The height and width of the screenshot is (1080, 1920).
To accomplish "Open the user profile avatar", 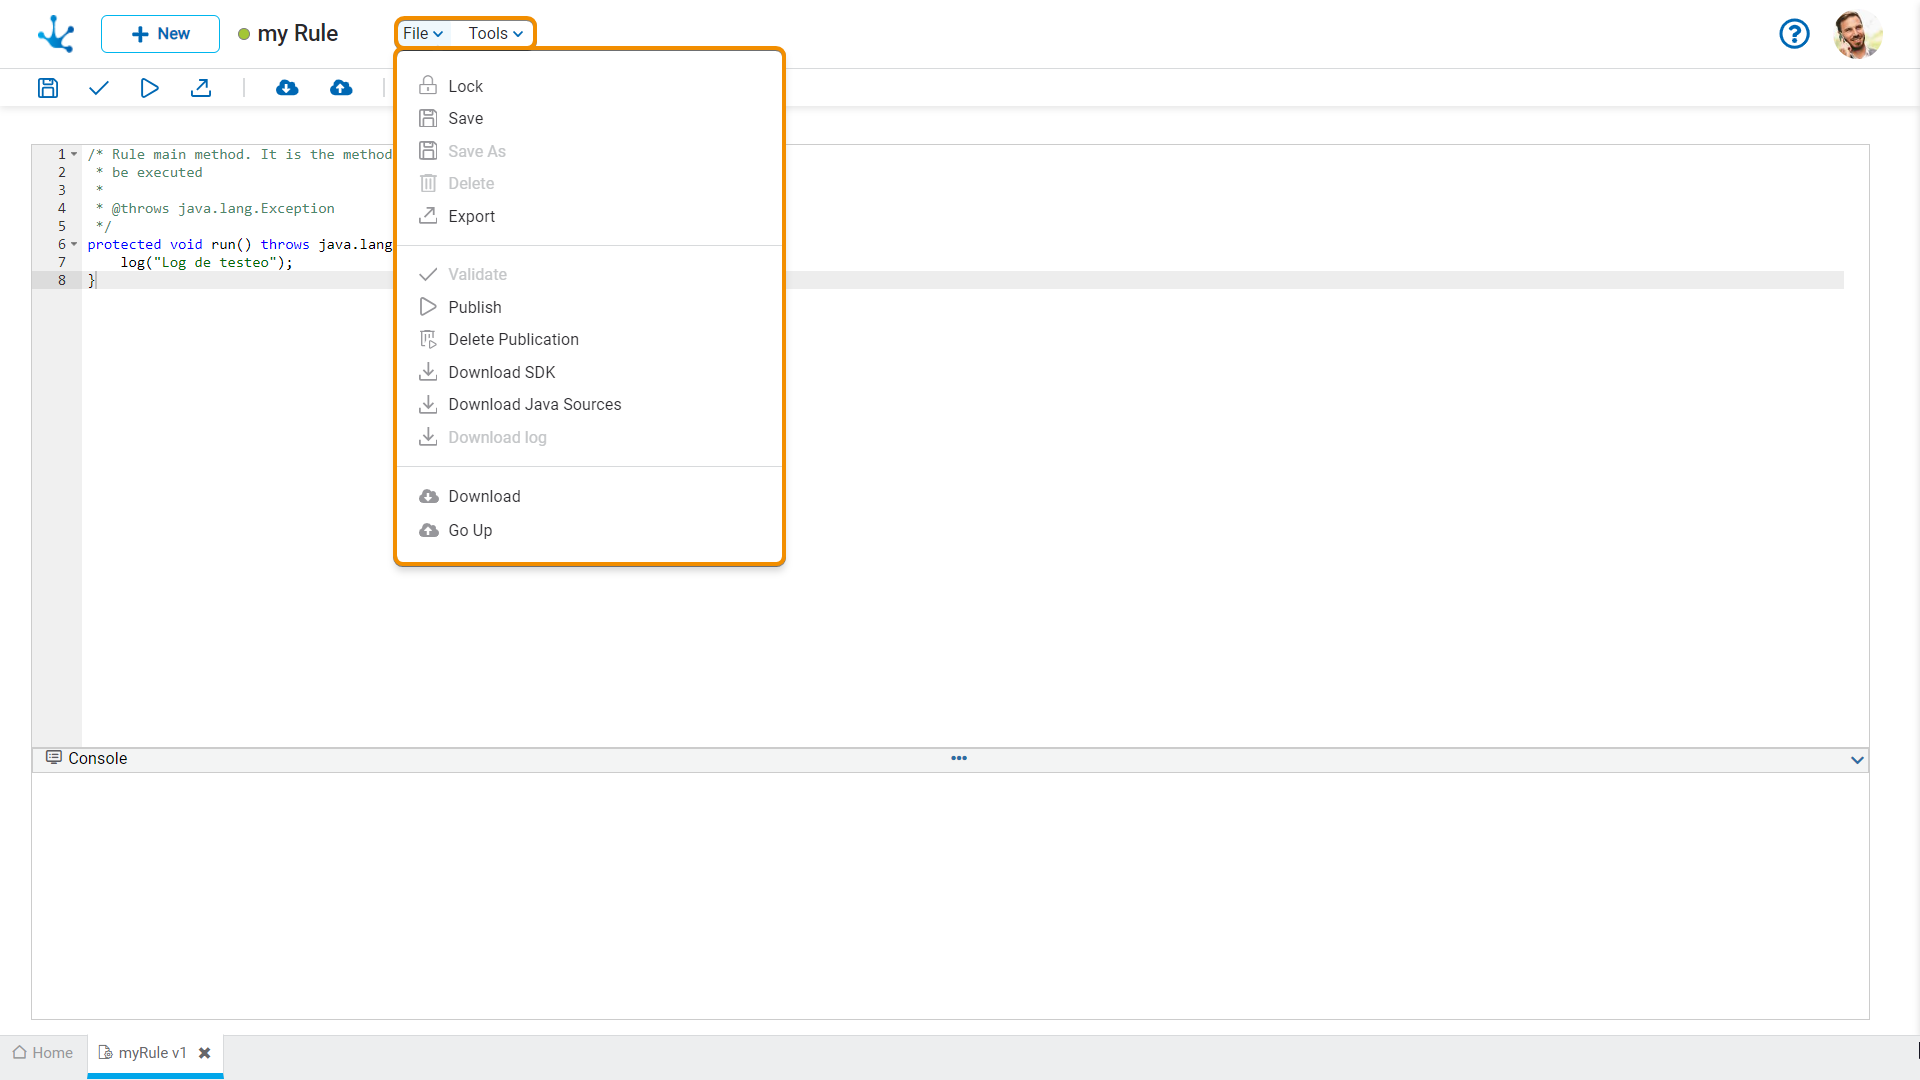I will coord(1857,34).
